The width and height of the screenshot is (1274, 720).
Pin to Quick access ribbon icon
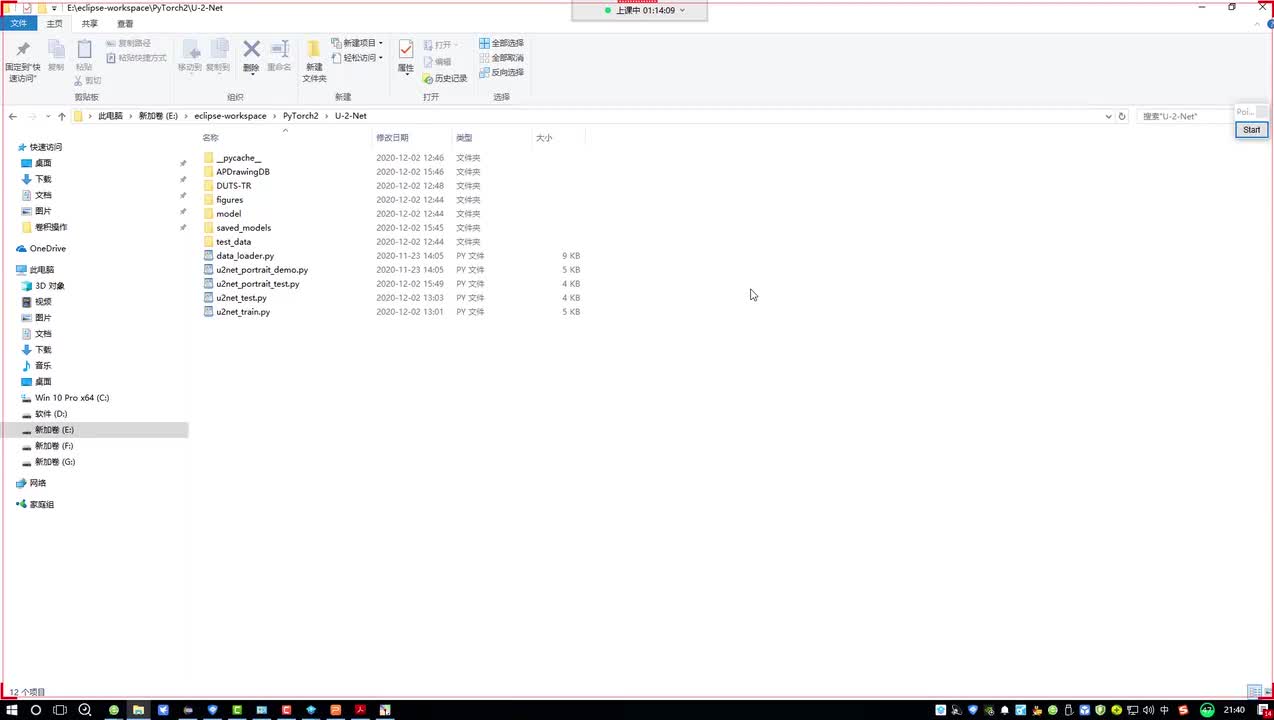click(22, 60)
